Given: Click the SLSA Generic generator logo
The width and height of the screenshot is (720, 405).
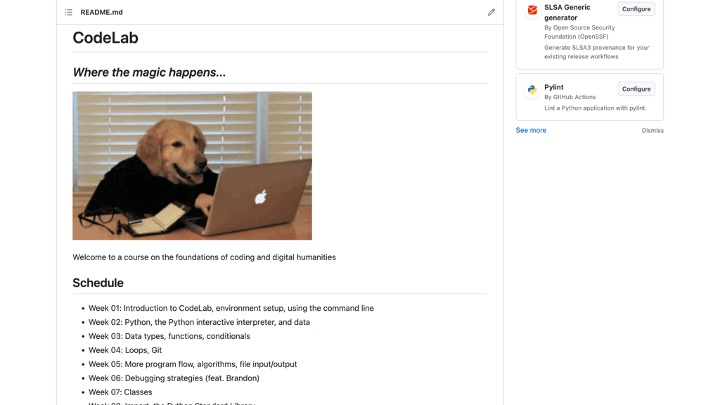Looking at the screenshot, I should pos(532,10).
